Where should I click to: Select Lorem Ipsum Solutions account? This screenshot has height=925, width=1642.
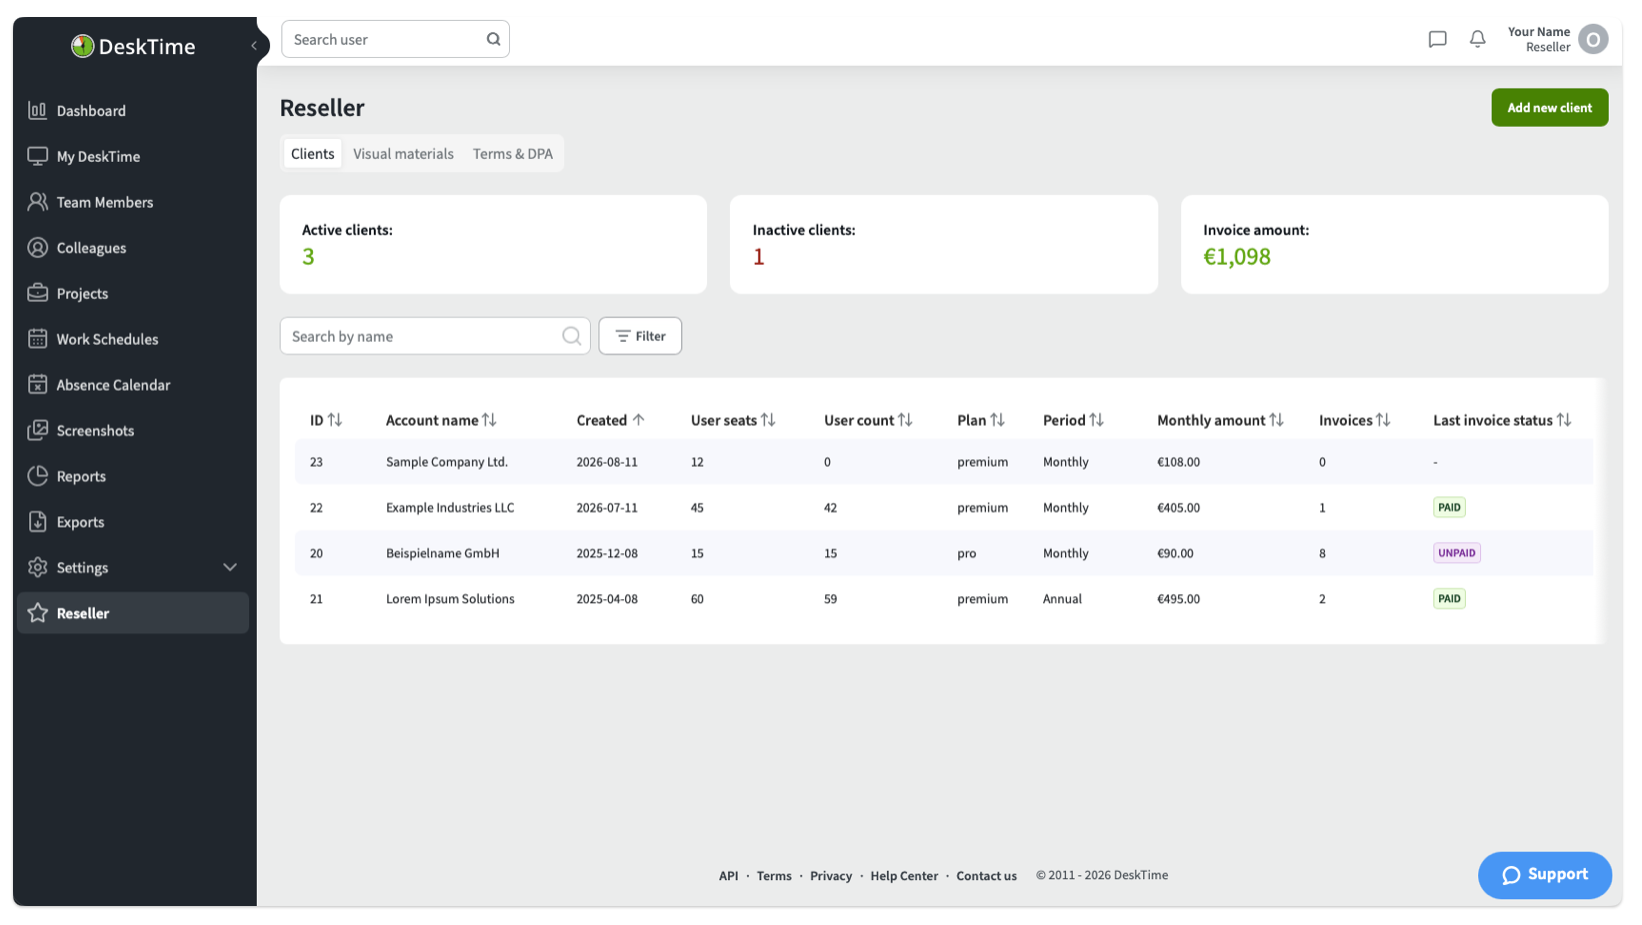450,599
